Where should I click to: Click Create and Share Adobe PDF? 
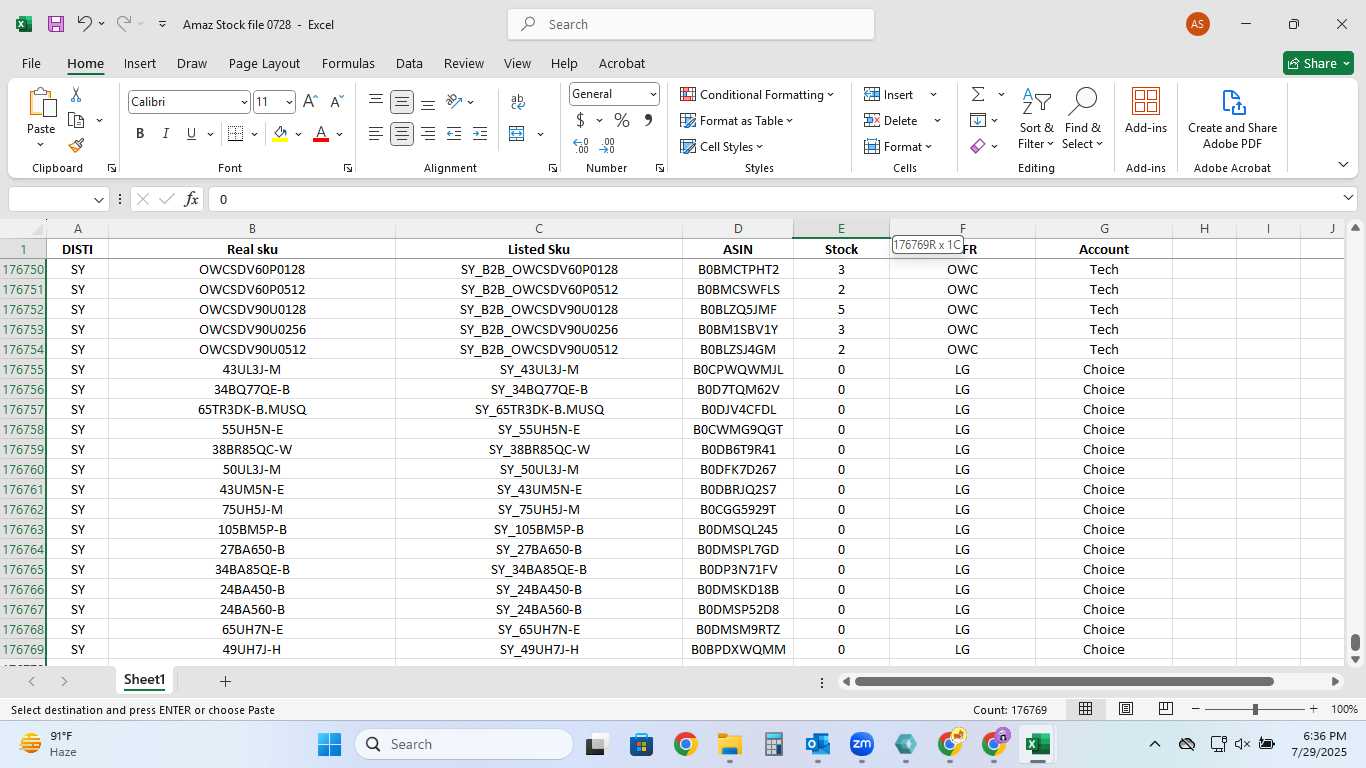click(x=1232, y=119)
